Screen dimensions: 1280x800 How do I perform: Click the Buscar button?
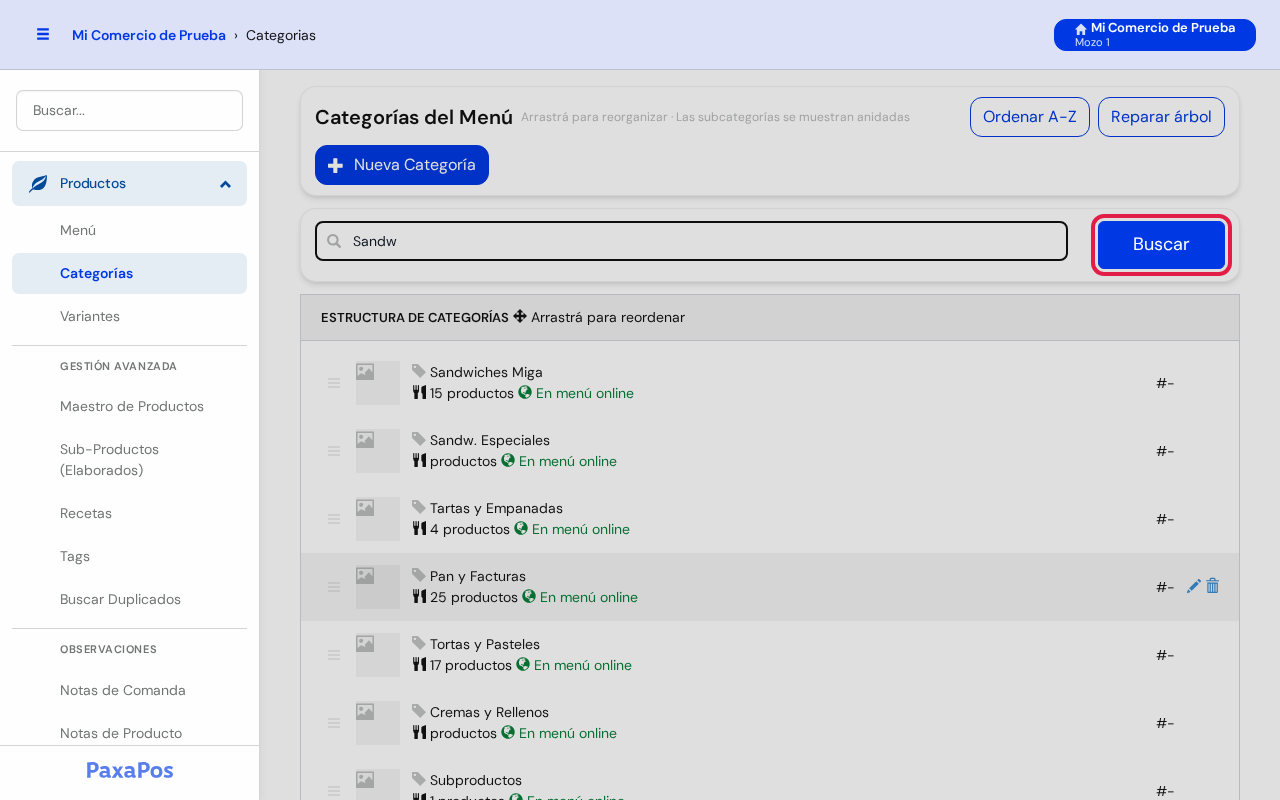click(1161, 244)
